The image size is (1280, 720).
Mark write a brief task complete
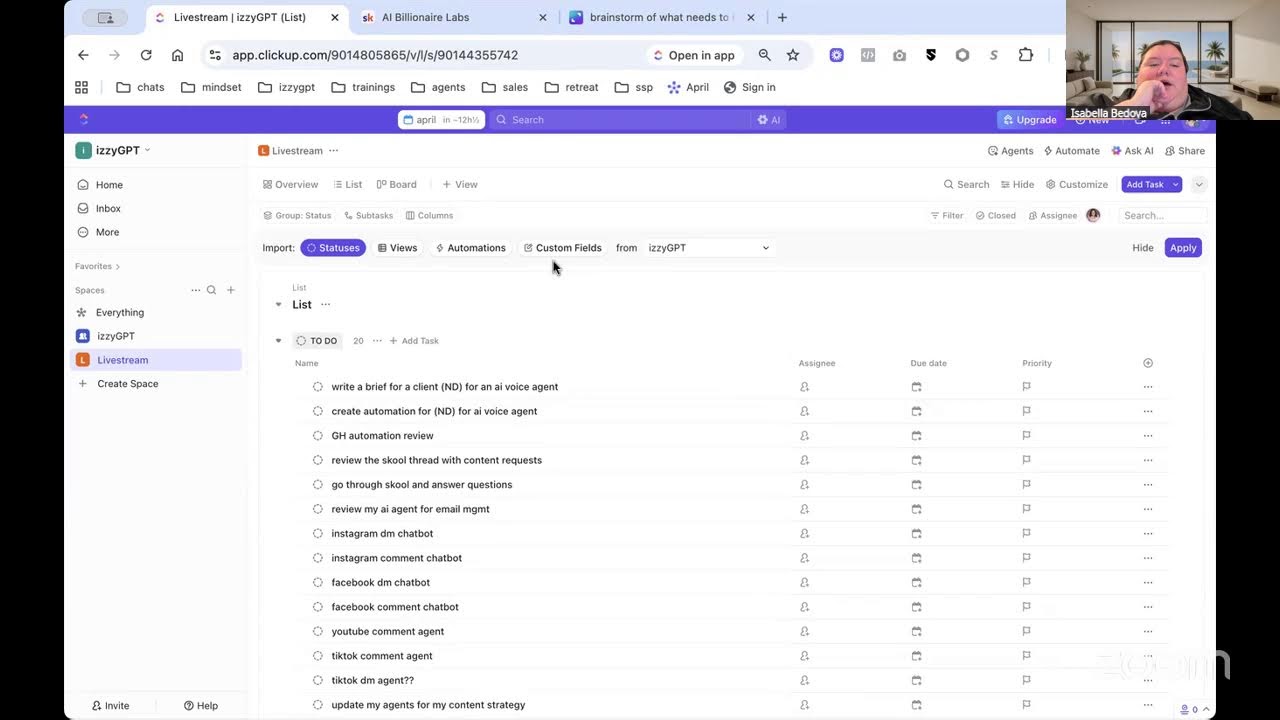(317, 387)
